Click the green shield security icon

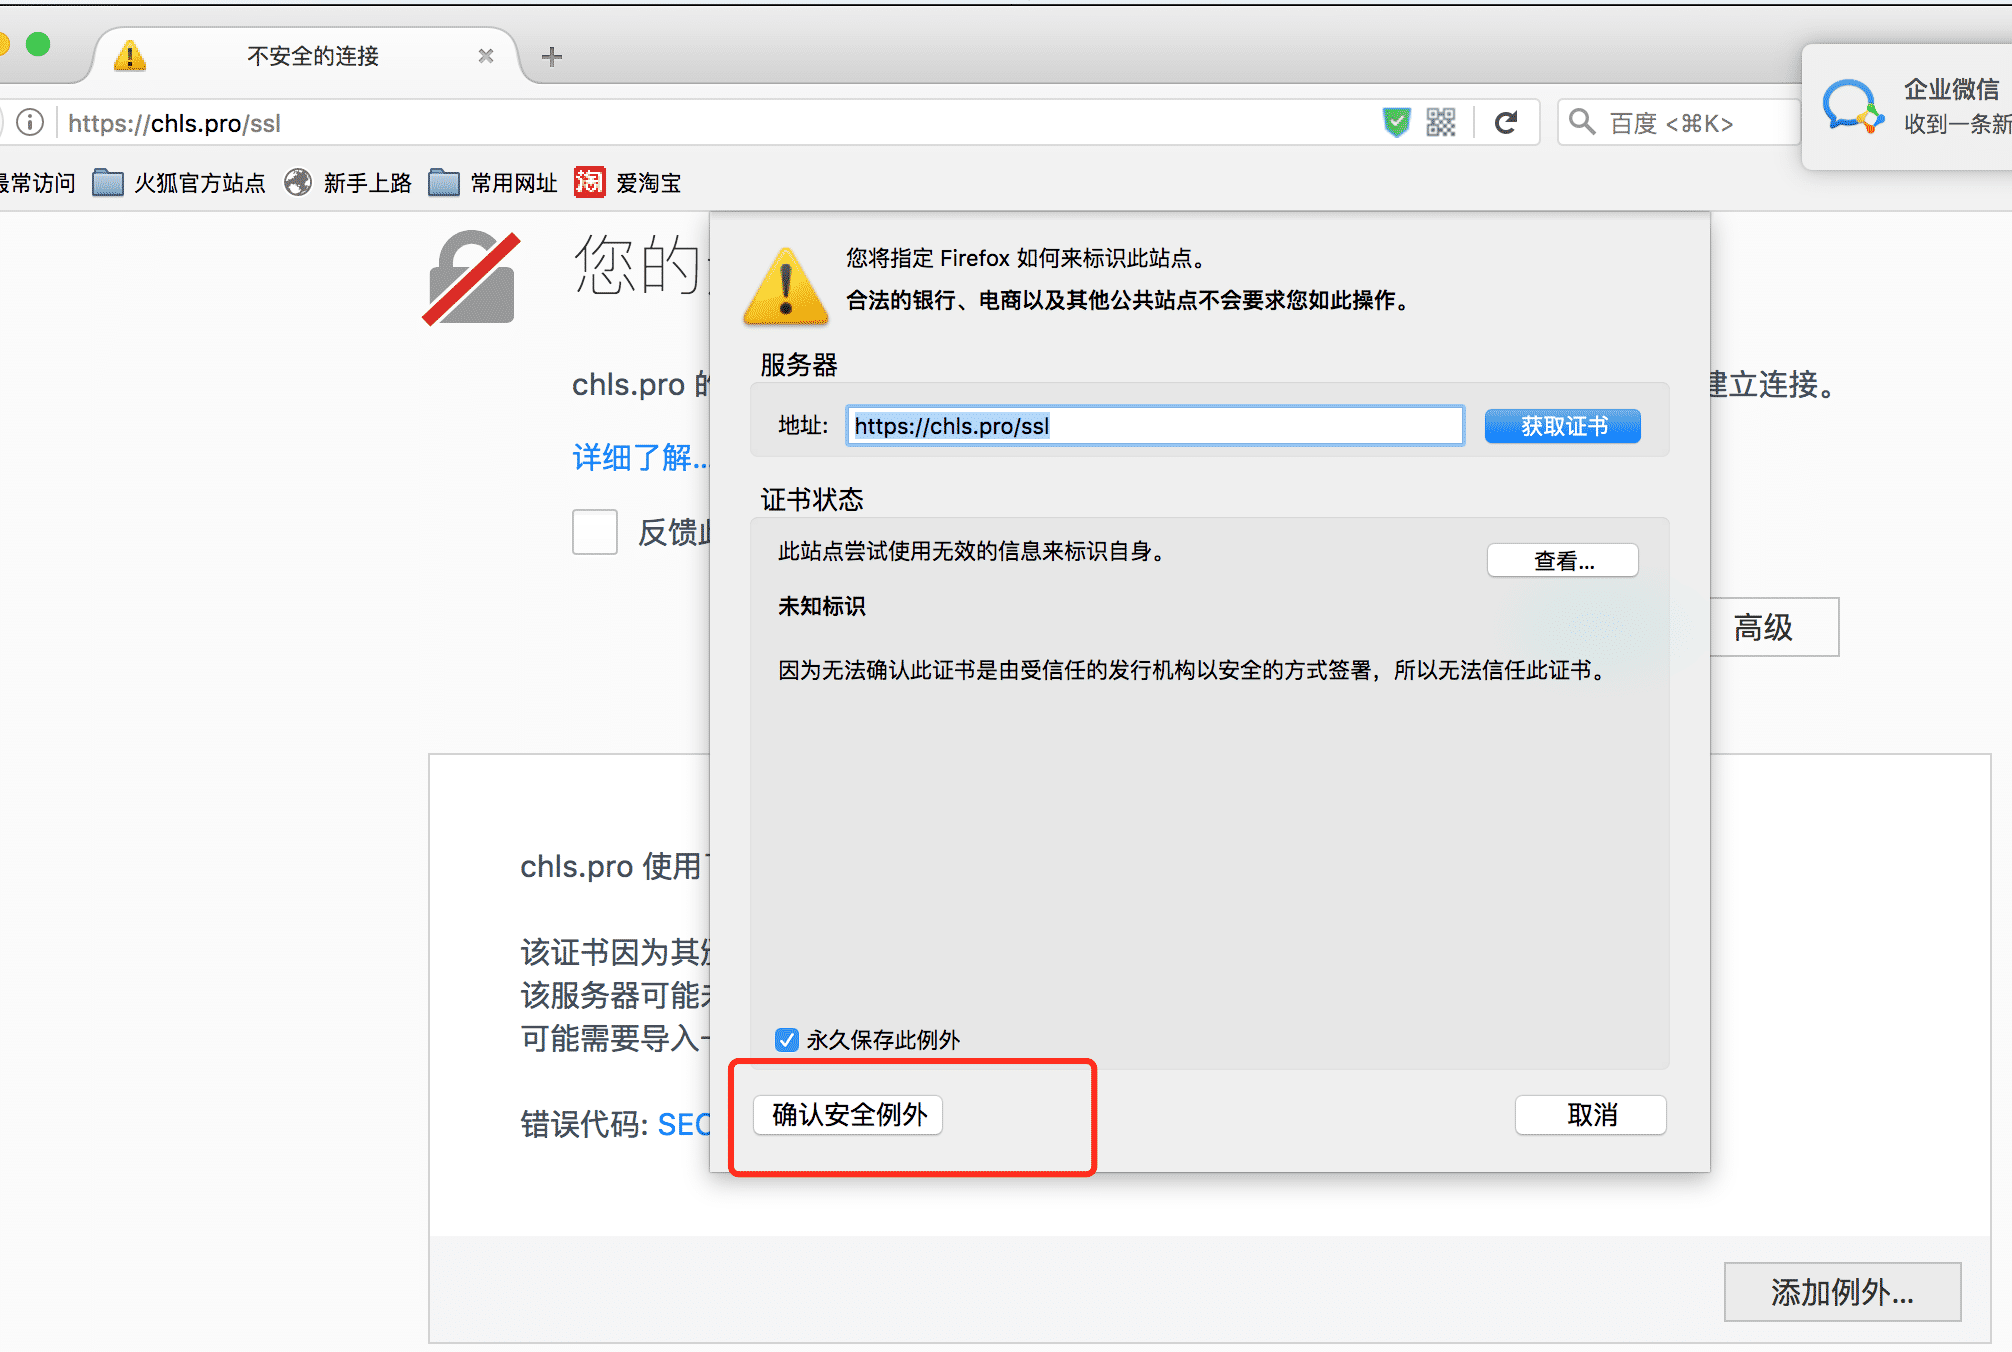[x=1396, y=122]
